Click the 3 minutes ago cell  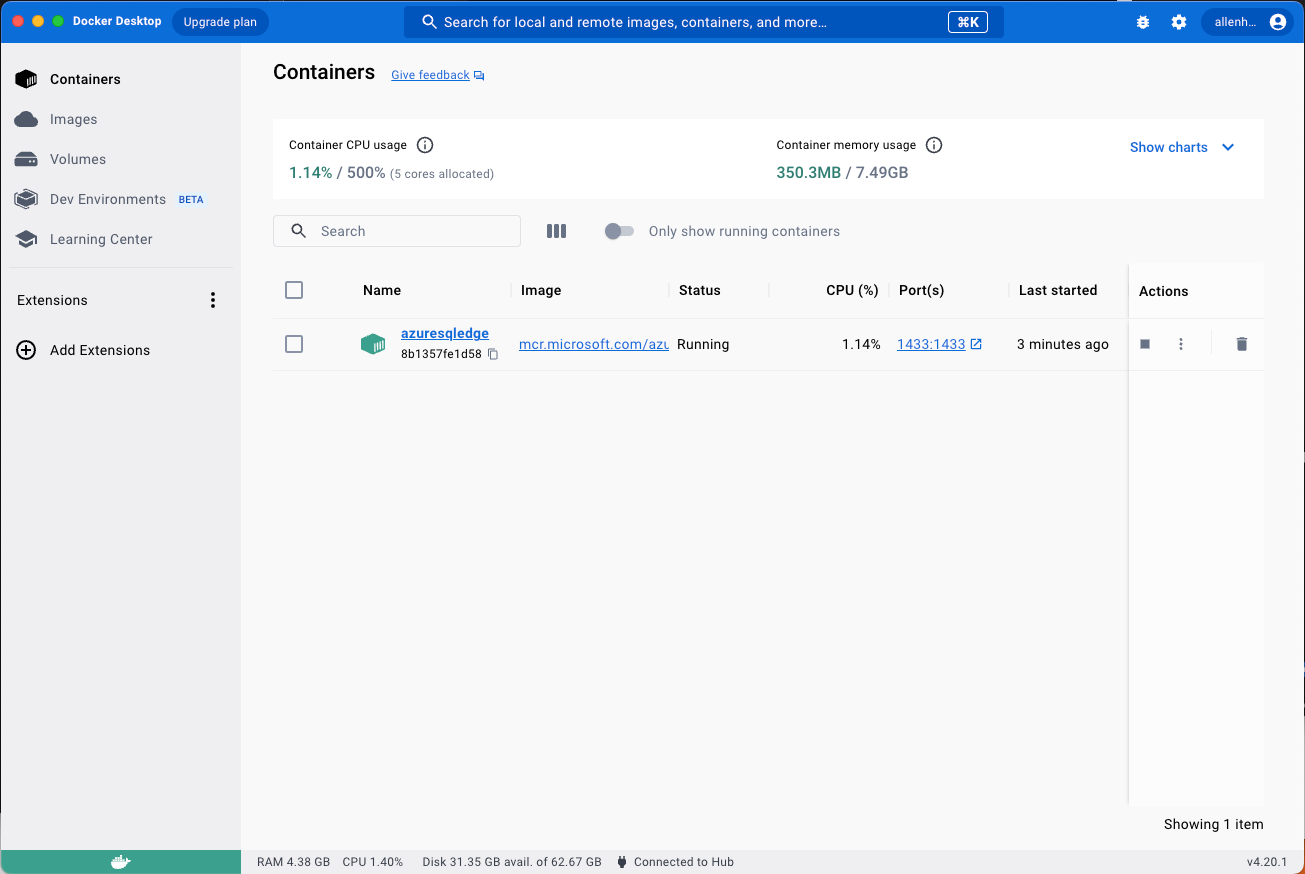pos(1063,344)
